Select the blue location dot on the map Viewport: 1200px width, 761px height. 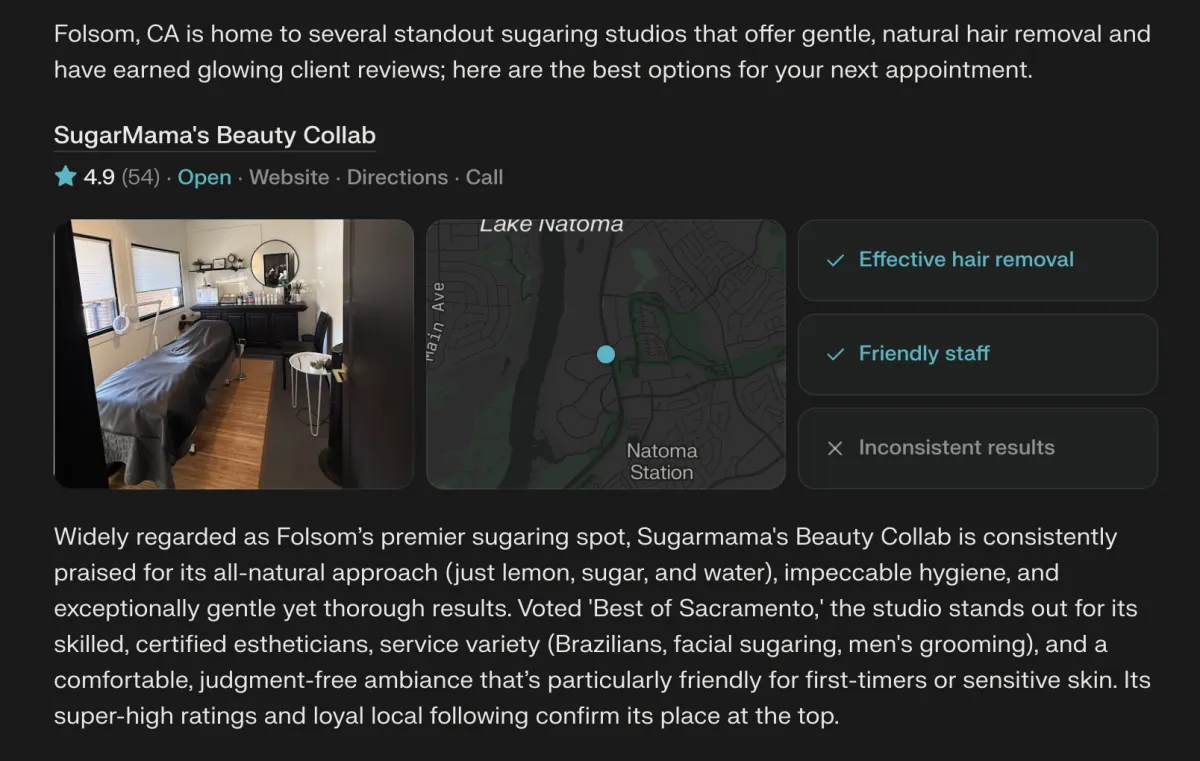click(x=605, y=354)
